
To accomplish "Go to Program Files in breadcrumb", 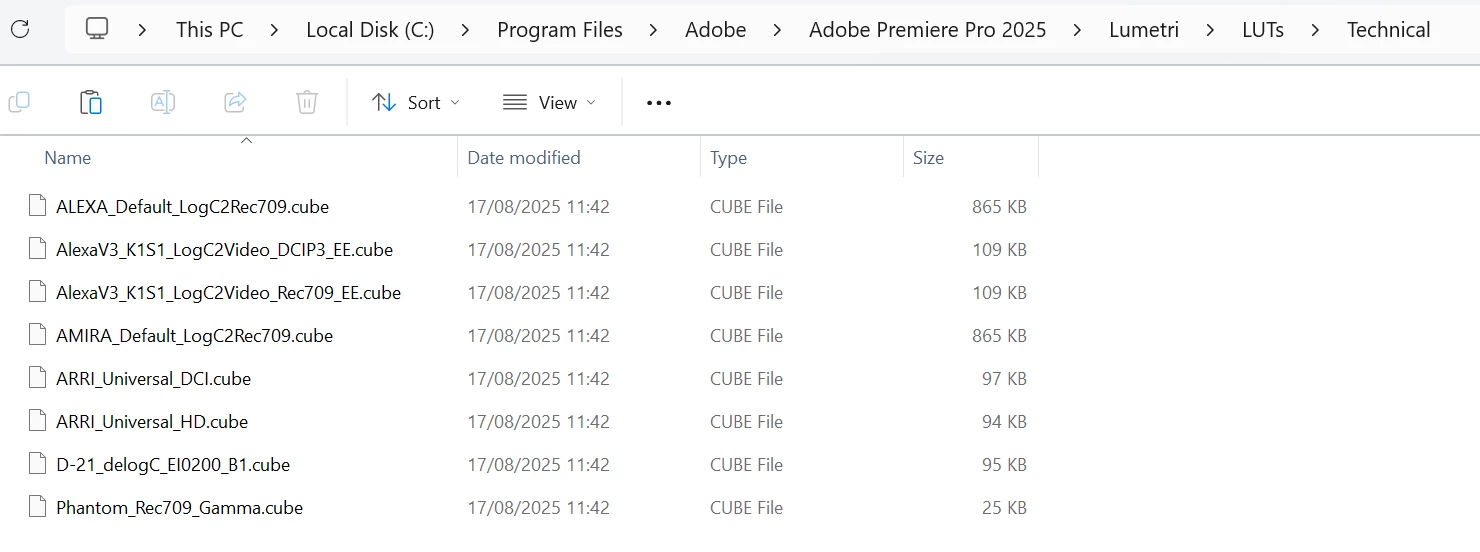I will (560, 30).
